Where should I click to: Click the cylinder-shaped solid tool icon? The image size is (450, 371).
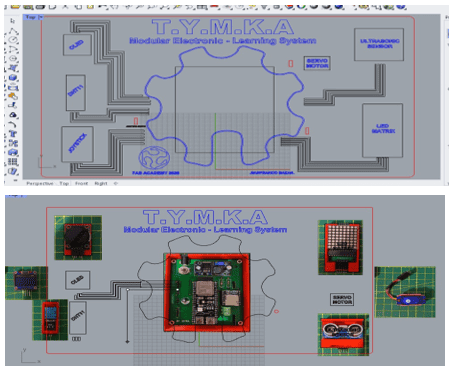click(13, 87)
